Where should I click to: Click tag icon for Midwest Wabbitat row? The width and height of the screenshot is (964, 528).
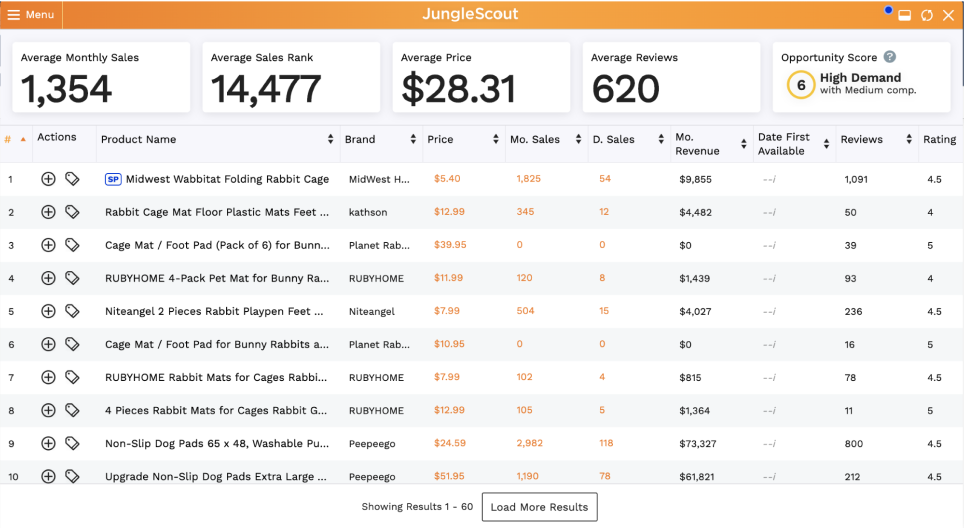[72, 179]
